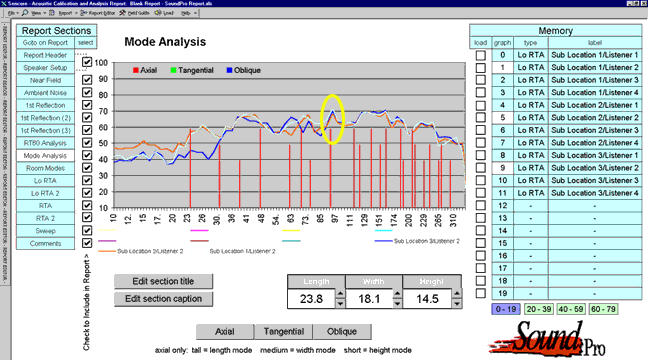The image size is (648, 360).
Task: Select the RTA 2 section
Action: click(45, 218)
